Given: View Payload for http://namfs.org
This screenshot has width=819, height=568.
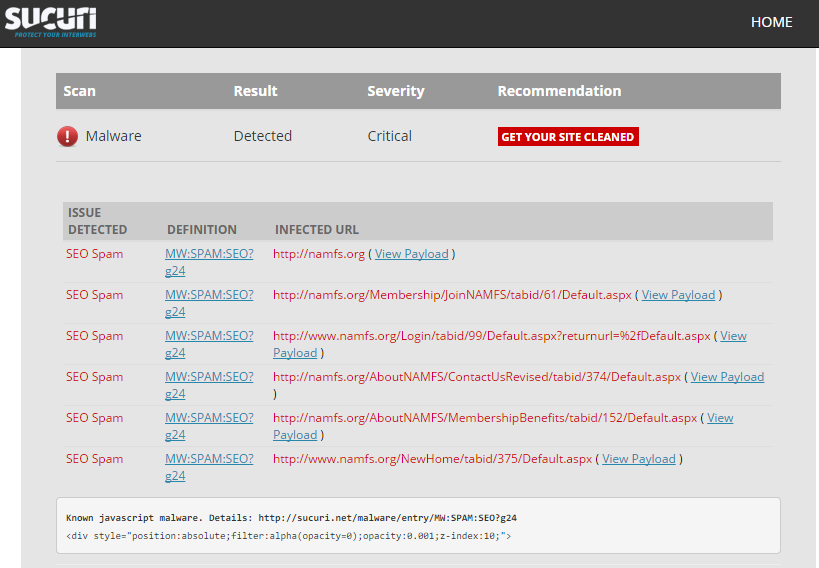Looking at the screenshot, I should click(x=412, y=254).
